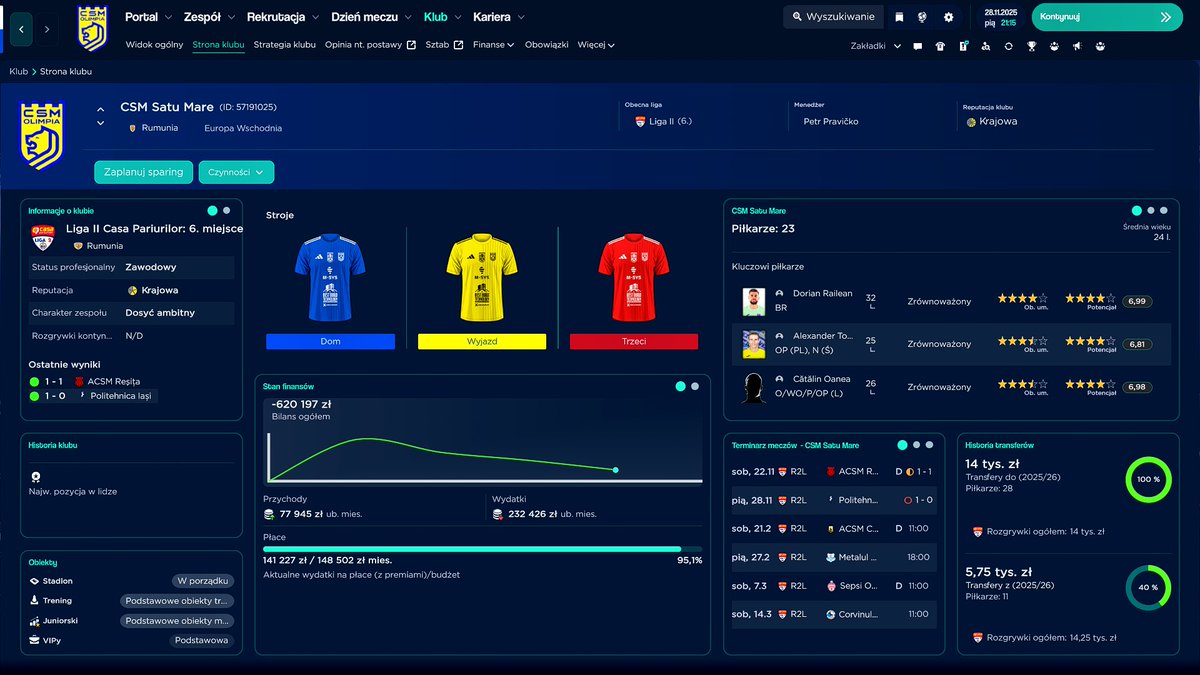Switch squad panel to third page dot
The height and width of the screenshot is (675, 1200).
point(1165,211)
